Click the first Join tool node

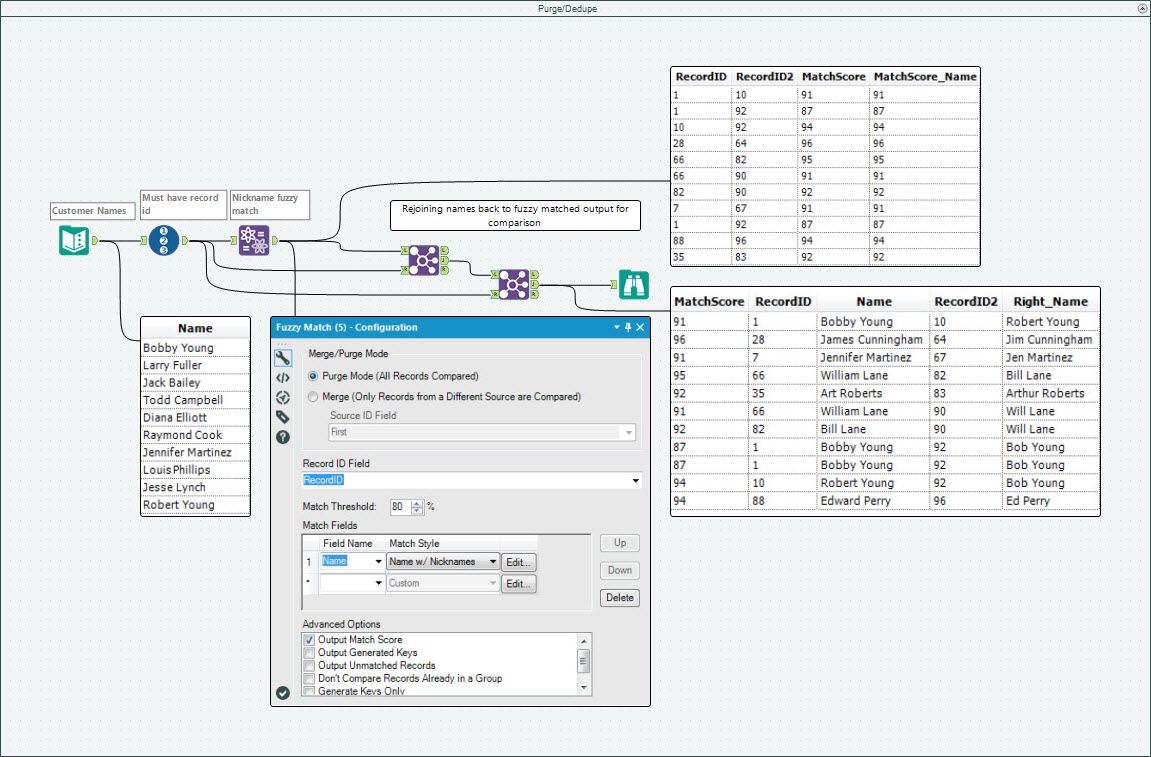tap(424, 259)
